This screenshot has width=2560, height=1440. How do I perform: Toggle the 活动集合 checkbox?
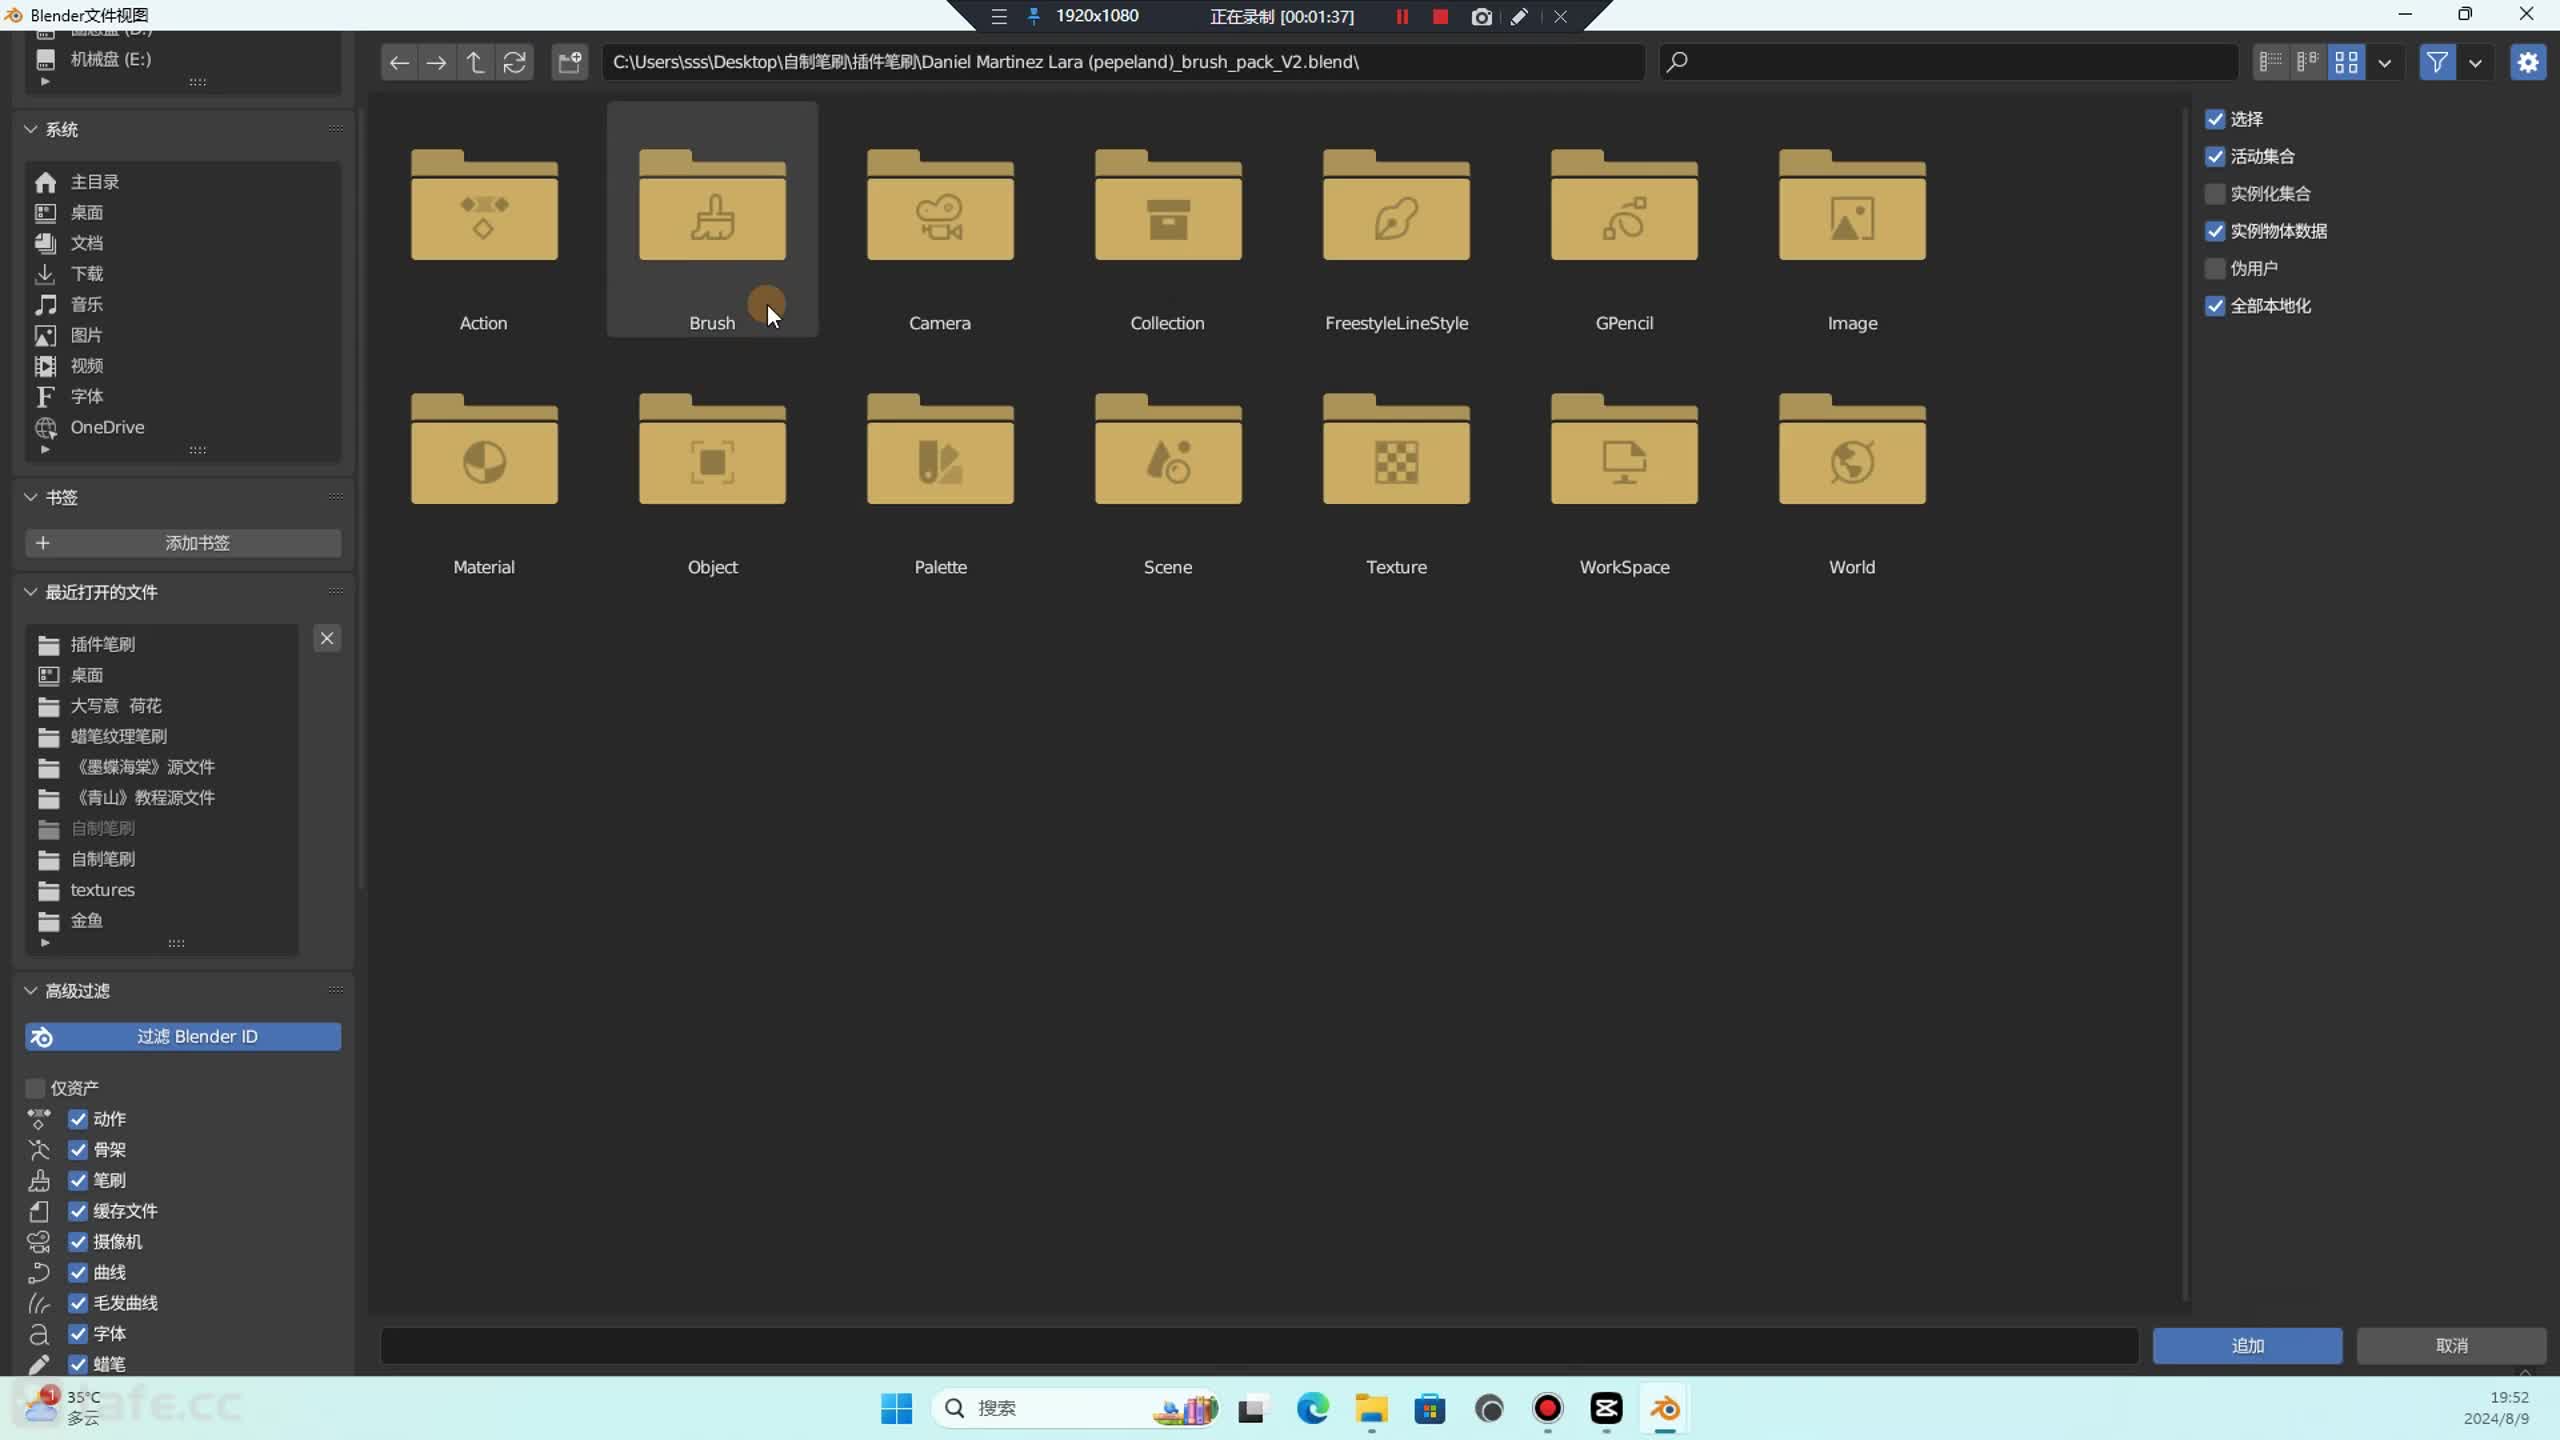[2215, 156]
